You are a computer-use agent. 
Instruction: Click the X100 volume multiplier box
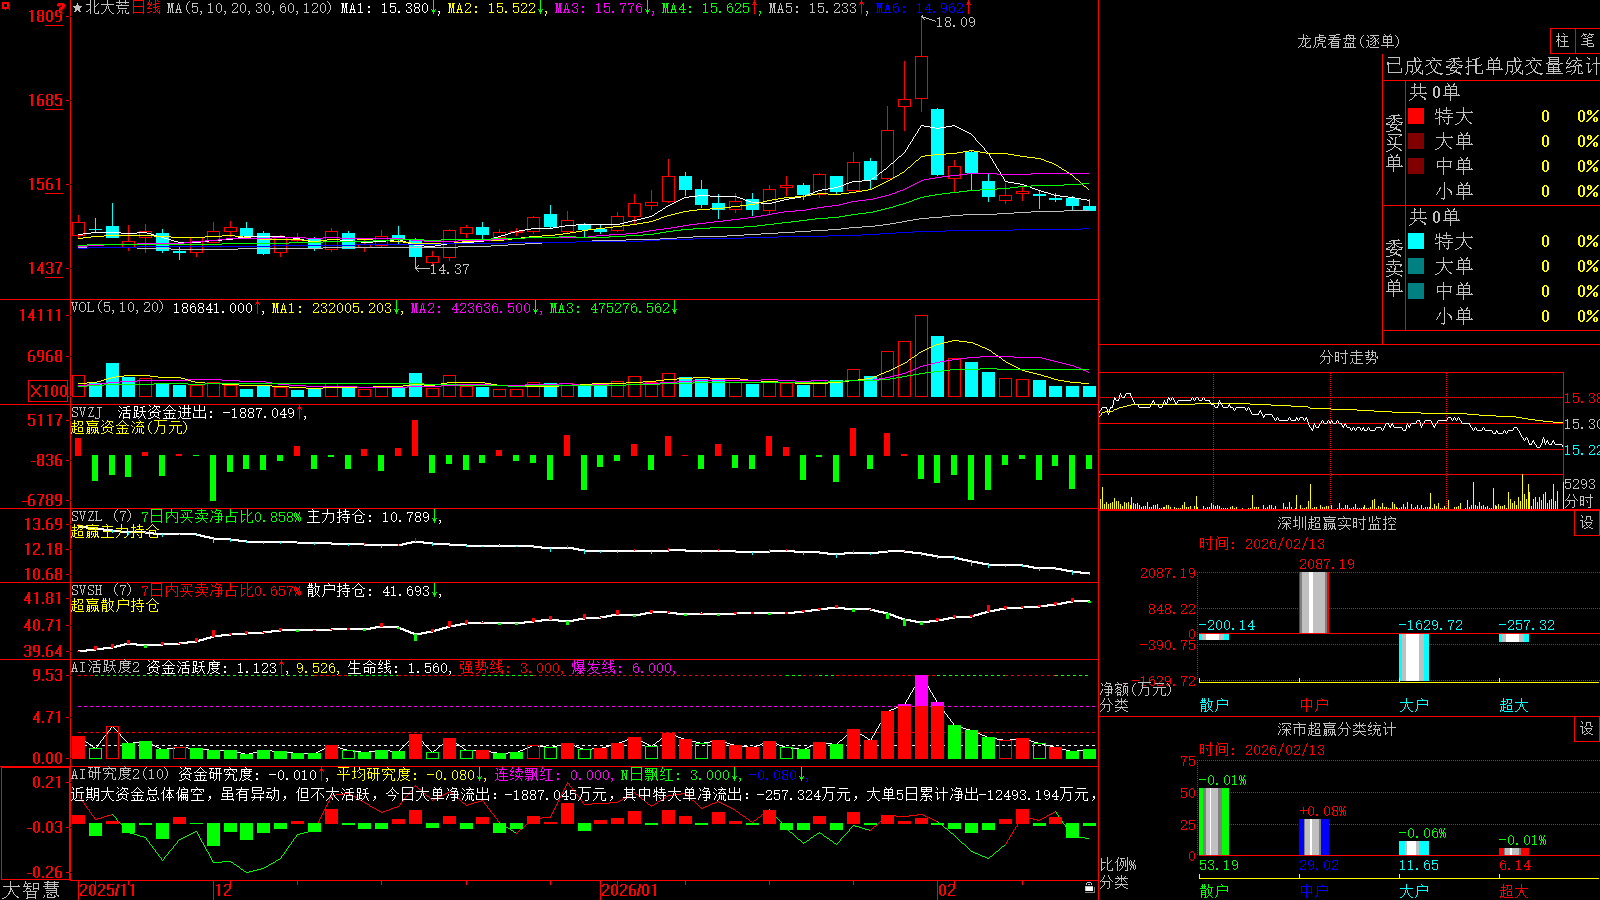49,391
